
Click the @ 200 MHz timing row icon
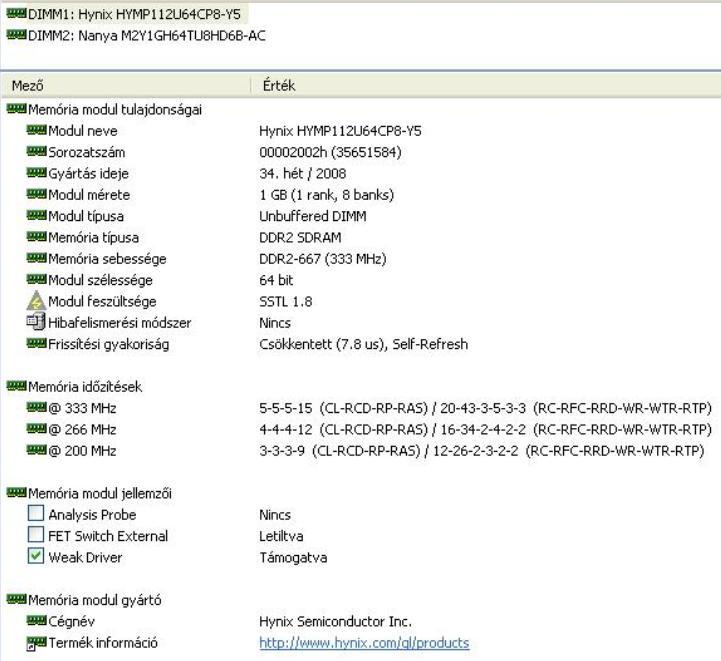[x=36, y=450]
